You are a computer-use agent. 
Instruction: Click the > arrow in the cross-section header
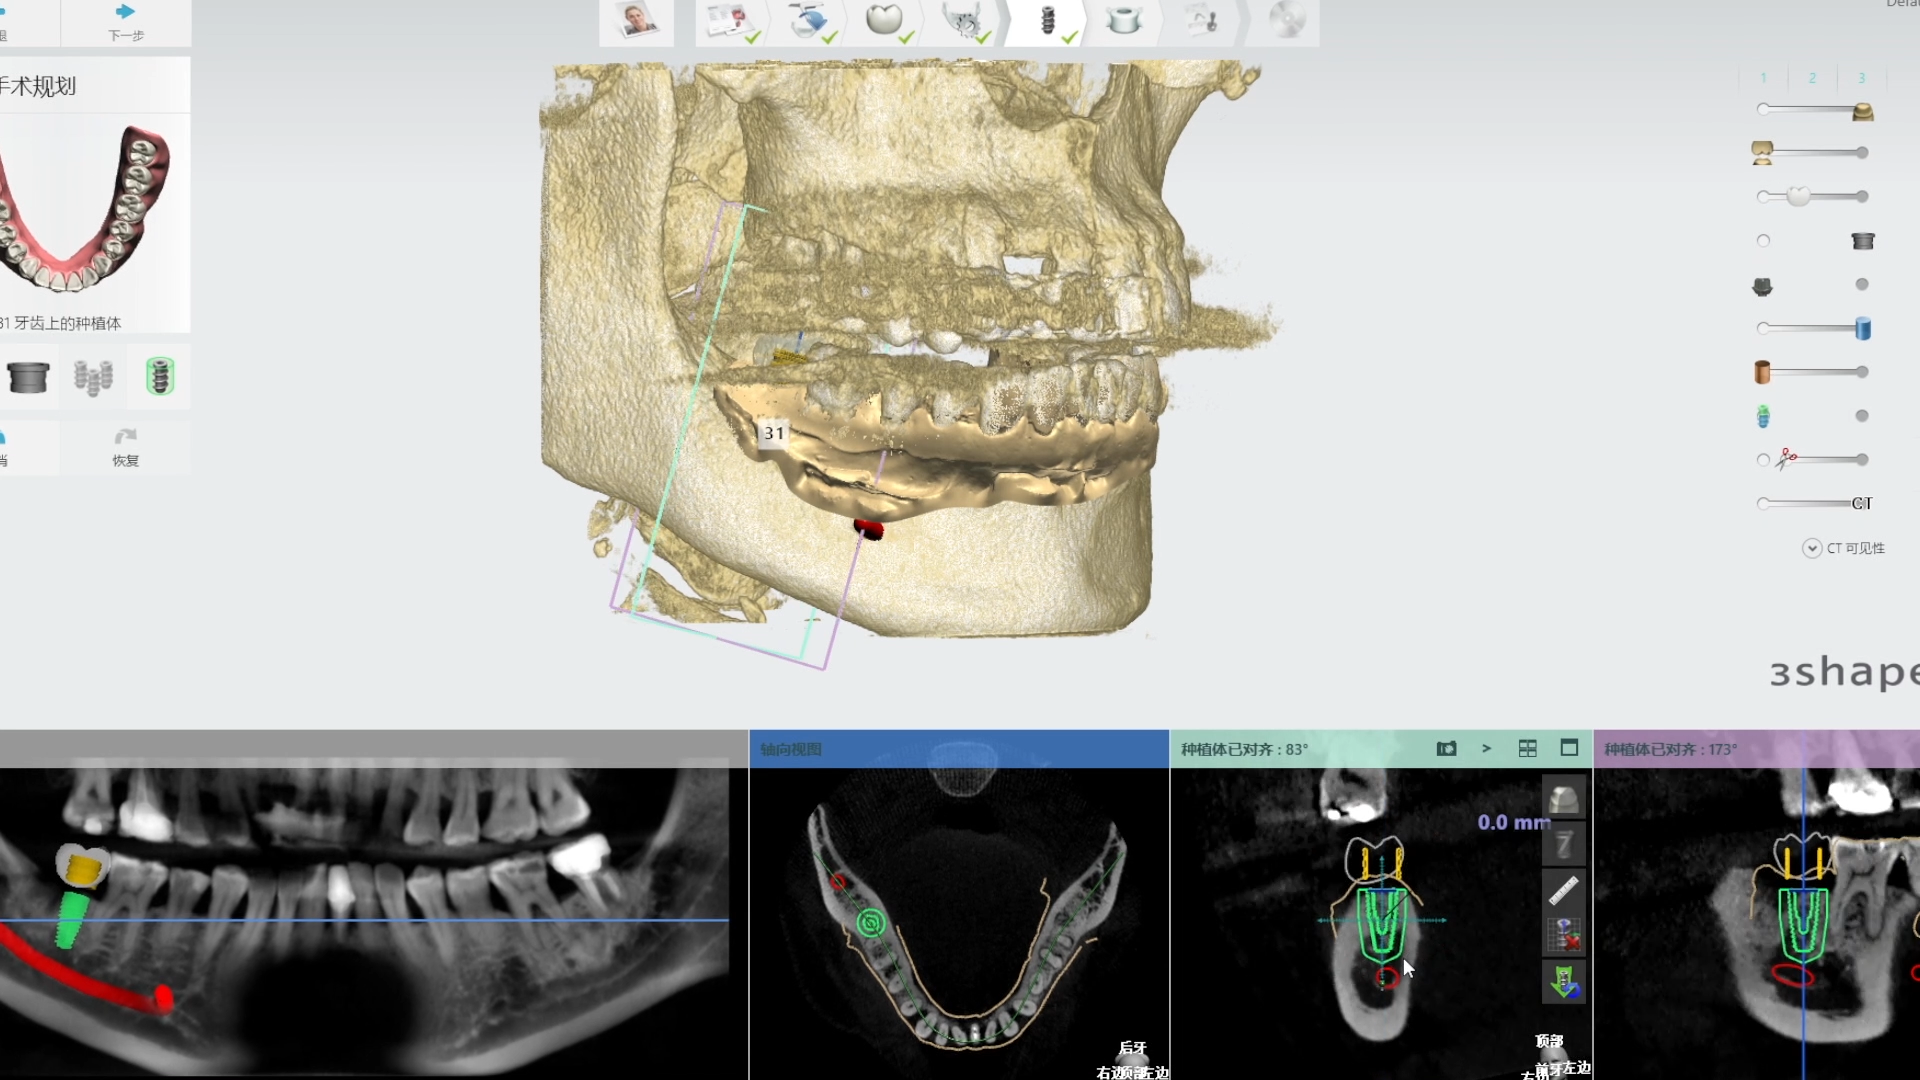[x=1486, y=749]
